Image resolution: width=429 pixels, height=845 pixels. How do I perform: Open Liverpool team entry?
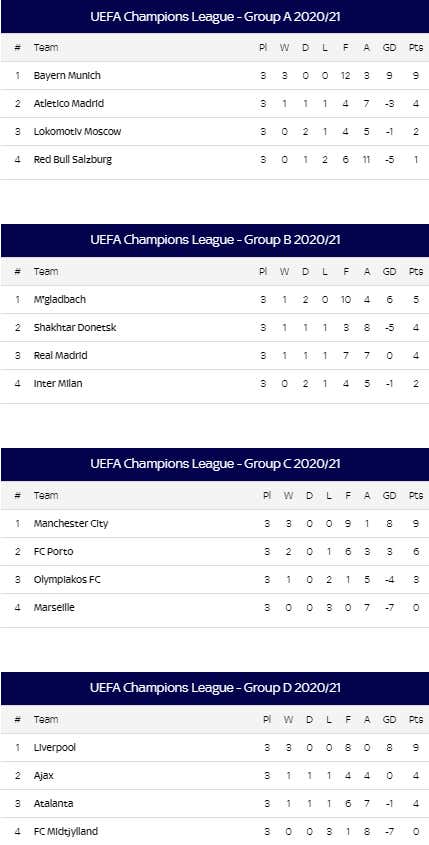coord(54,747)
